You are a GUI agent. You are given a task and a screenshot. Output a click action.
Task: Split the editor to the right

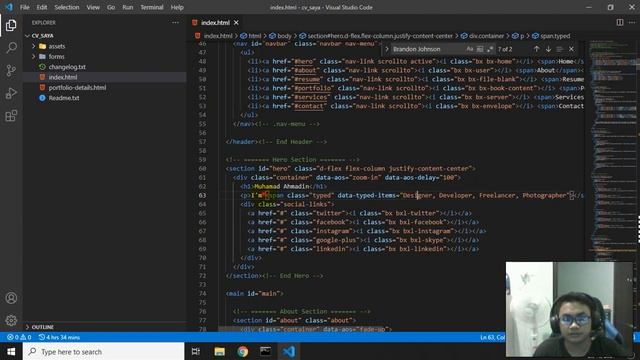click(620, 22)
